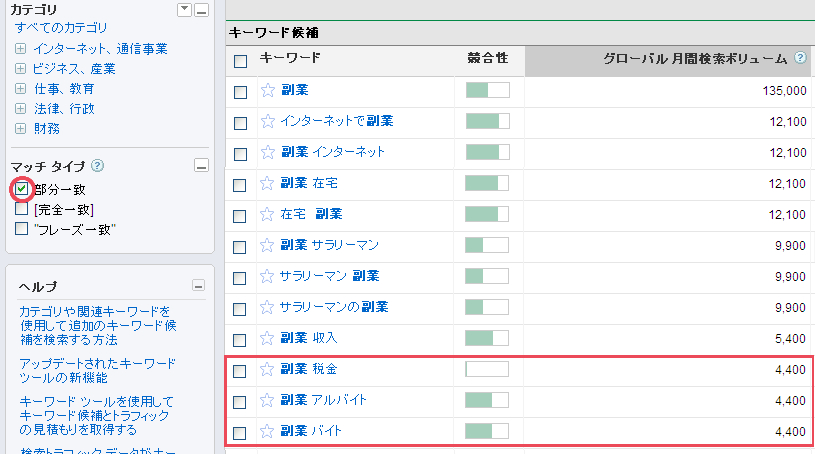This screenshot has width=815, height=454.
Task: Star the 副業 税金 keyword
Action: [267, 370]
